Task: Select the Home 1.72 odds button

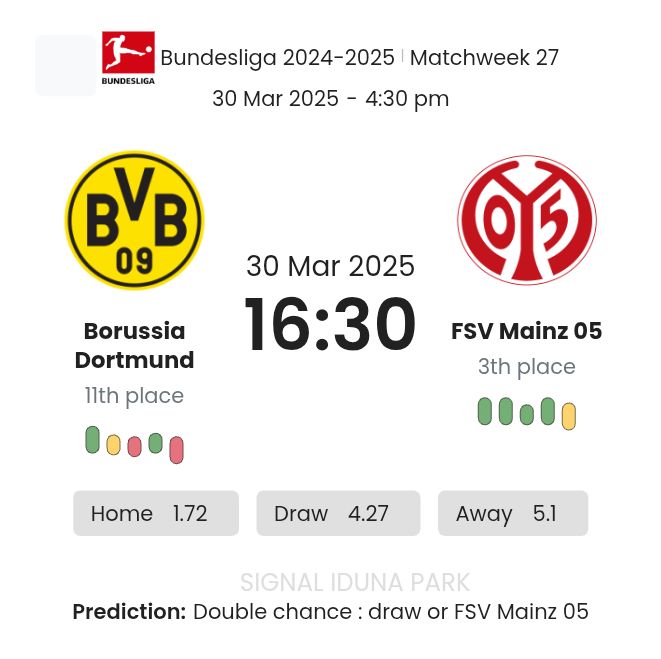Action: (x=155, y=513)
